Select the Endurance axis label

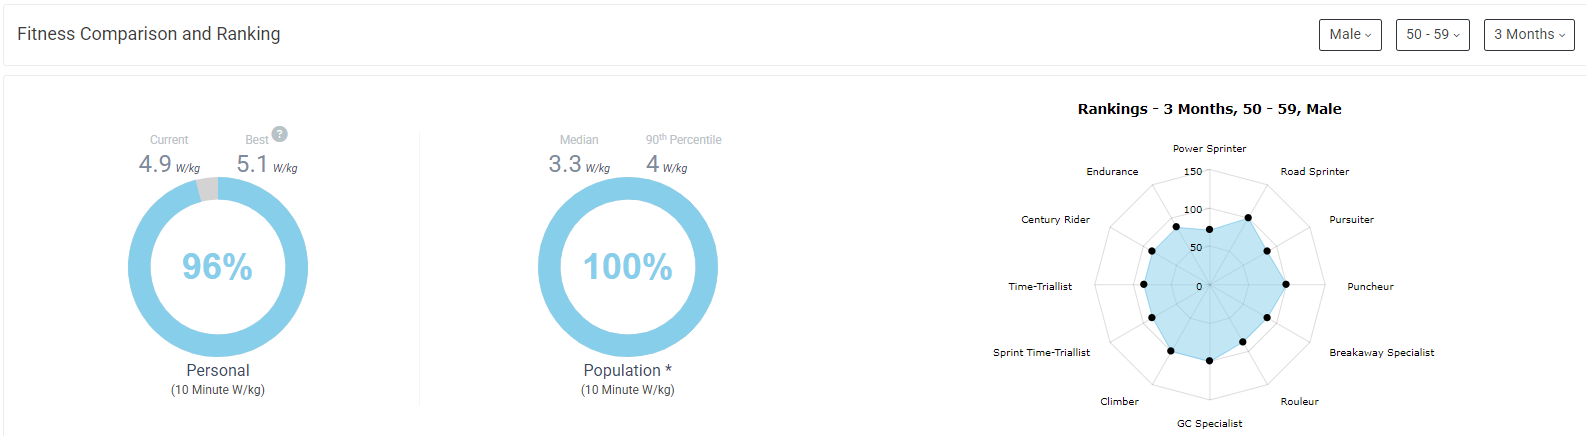[x=1112, y=172]
